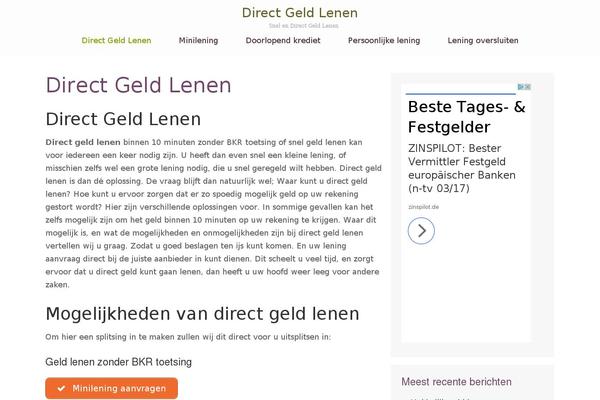Image resolution: width=600 pixels, height=400 pixels.
Task: Click the ZINSPILOT ad description text
Action: click(x=461, y=168)
